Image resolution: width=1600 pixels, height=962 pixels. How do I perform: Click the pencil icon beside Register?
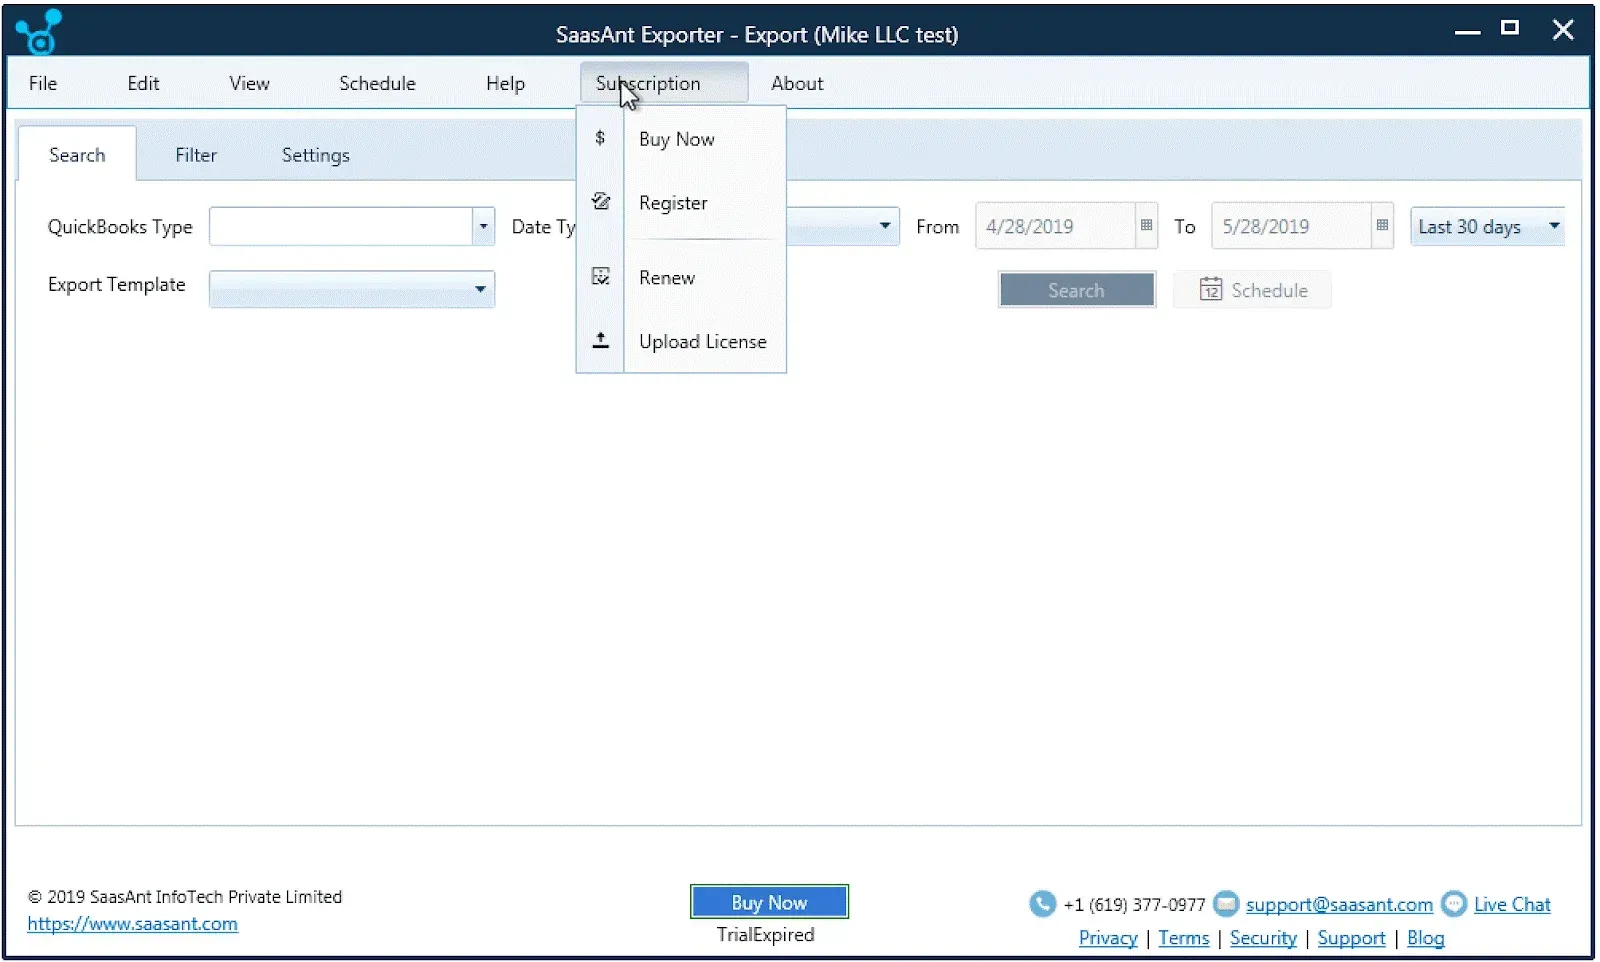click(601, 201)
